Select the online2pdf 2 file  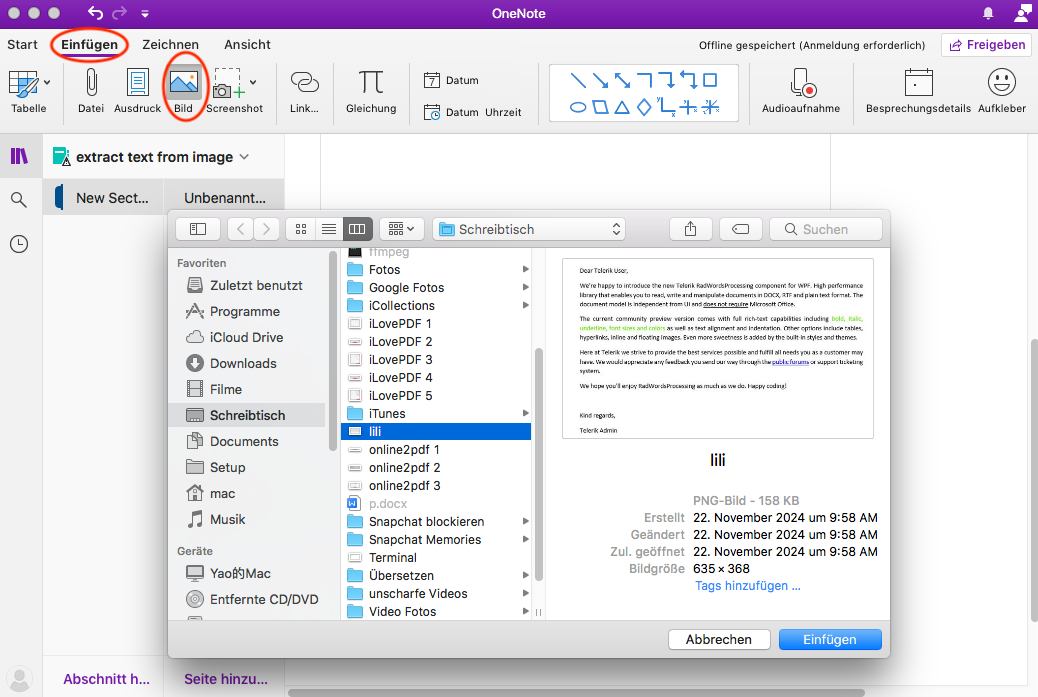click(436, 467)
